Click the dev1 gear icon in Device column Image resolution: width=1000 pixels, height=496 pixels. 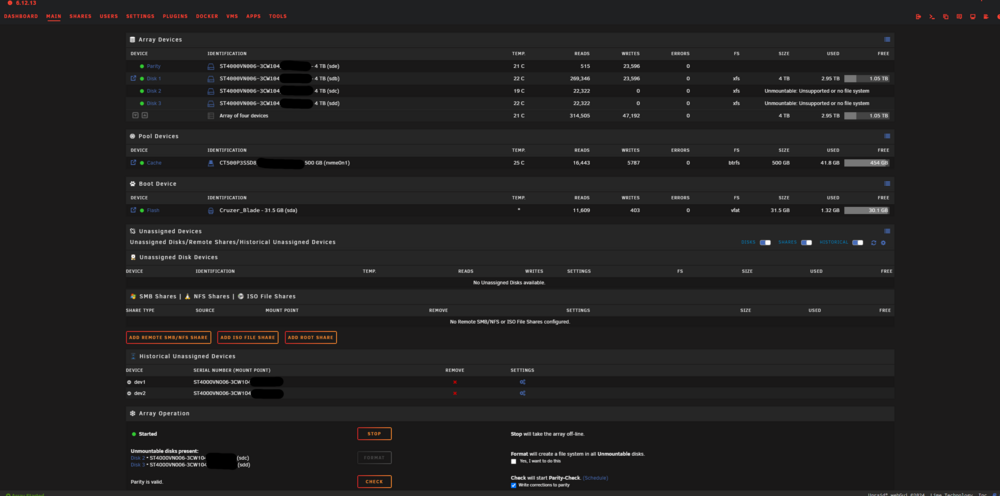click(129, 382)
